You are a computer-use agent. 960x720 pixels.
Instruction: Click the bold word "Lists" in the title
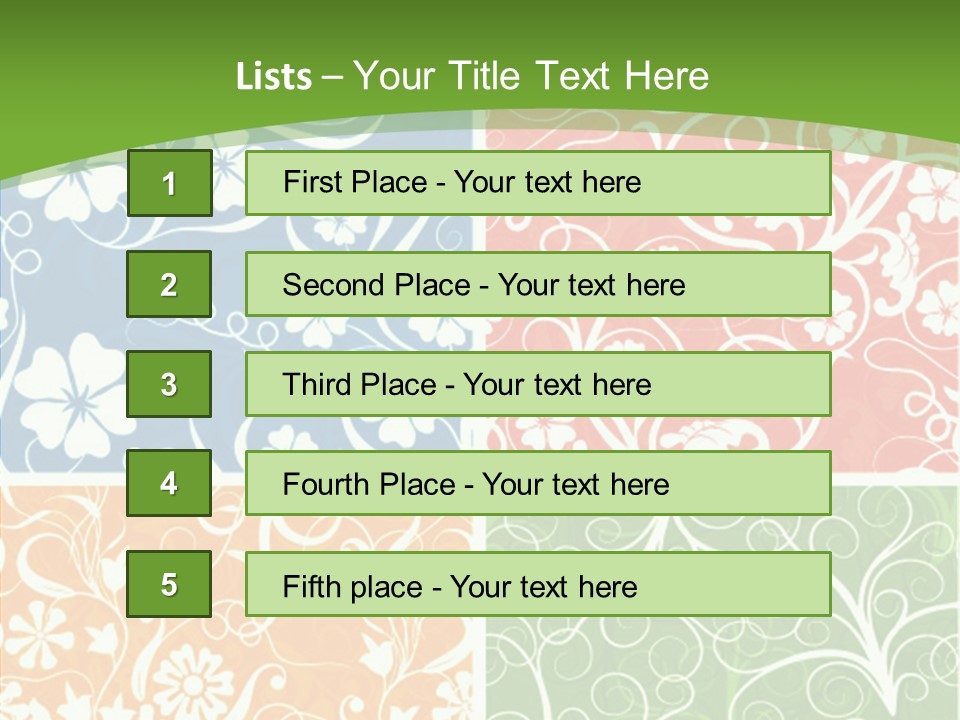(273, 77)
